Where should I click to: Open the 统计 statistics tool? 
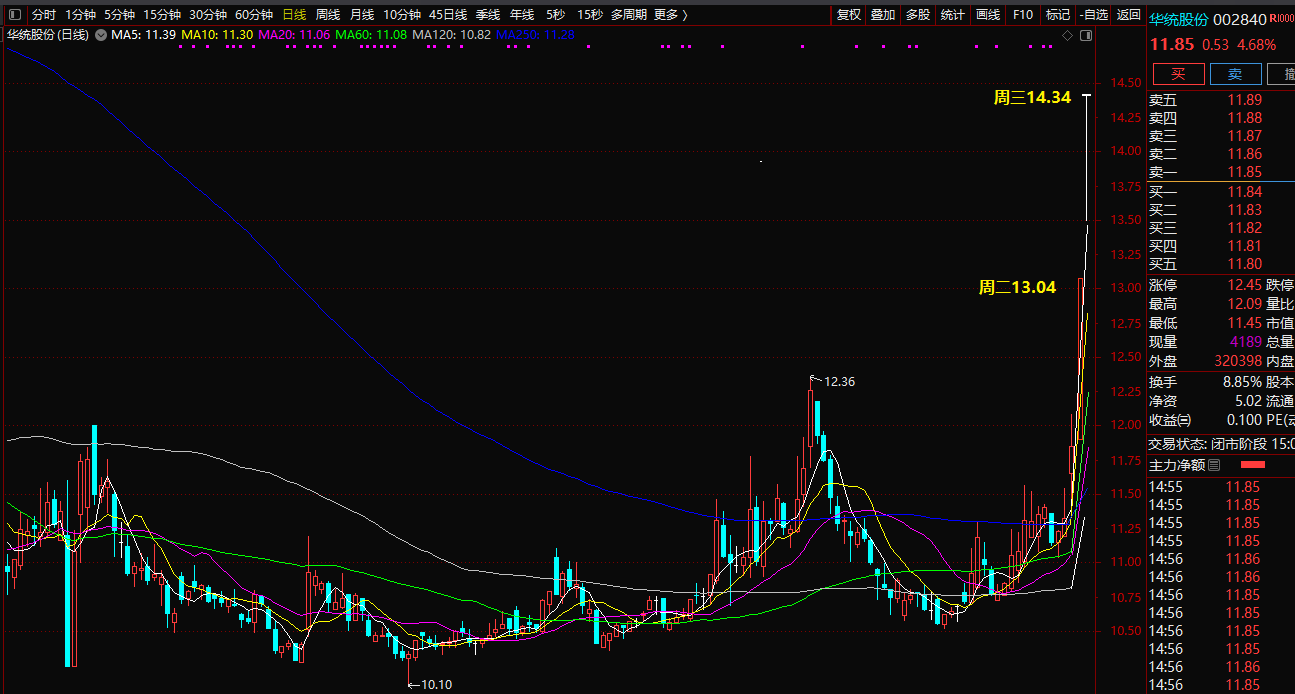click(x=953, y=15)
